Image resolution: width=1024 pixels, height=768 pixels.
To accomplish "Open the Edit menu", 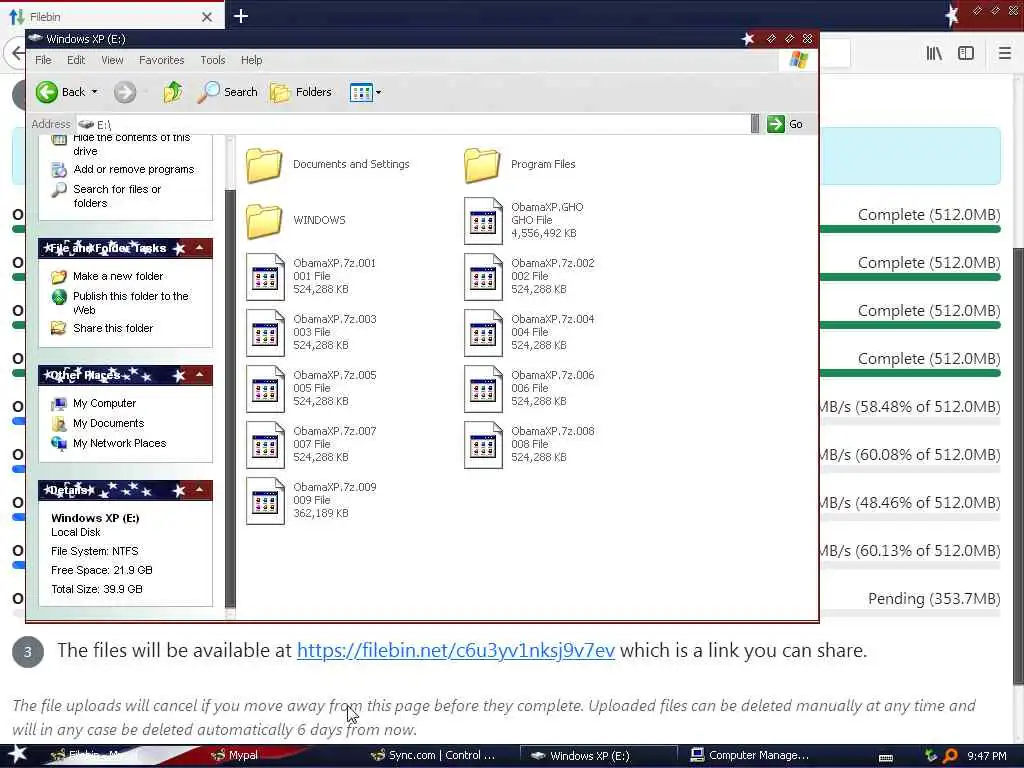I will (x=76, y=60).
